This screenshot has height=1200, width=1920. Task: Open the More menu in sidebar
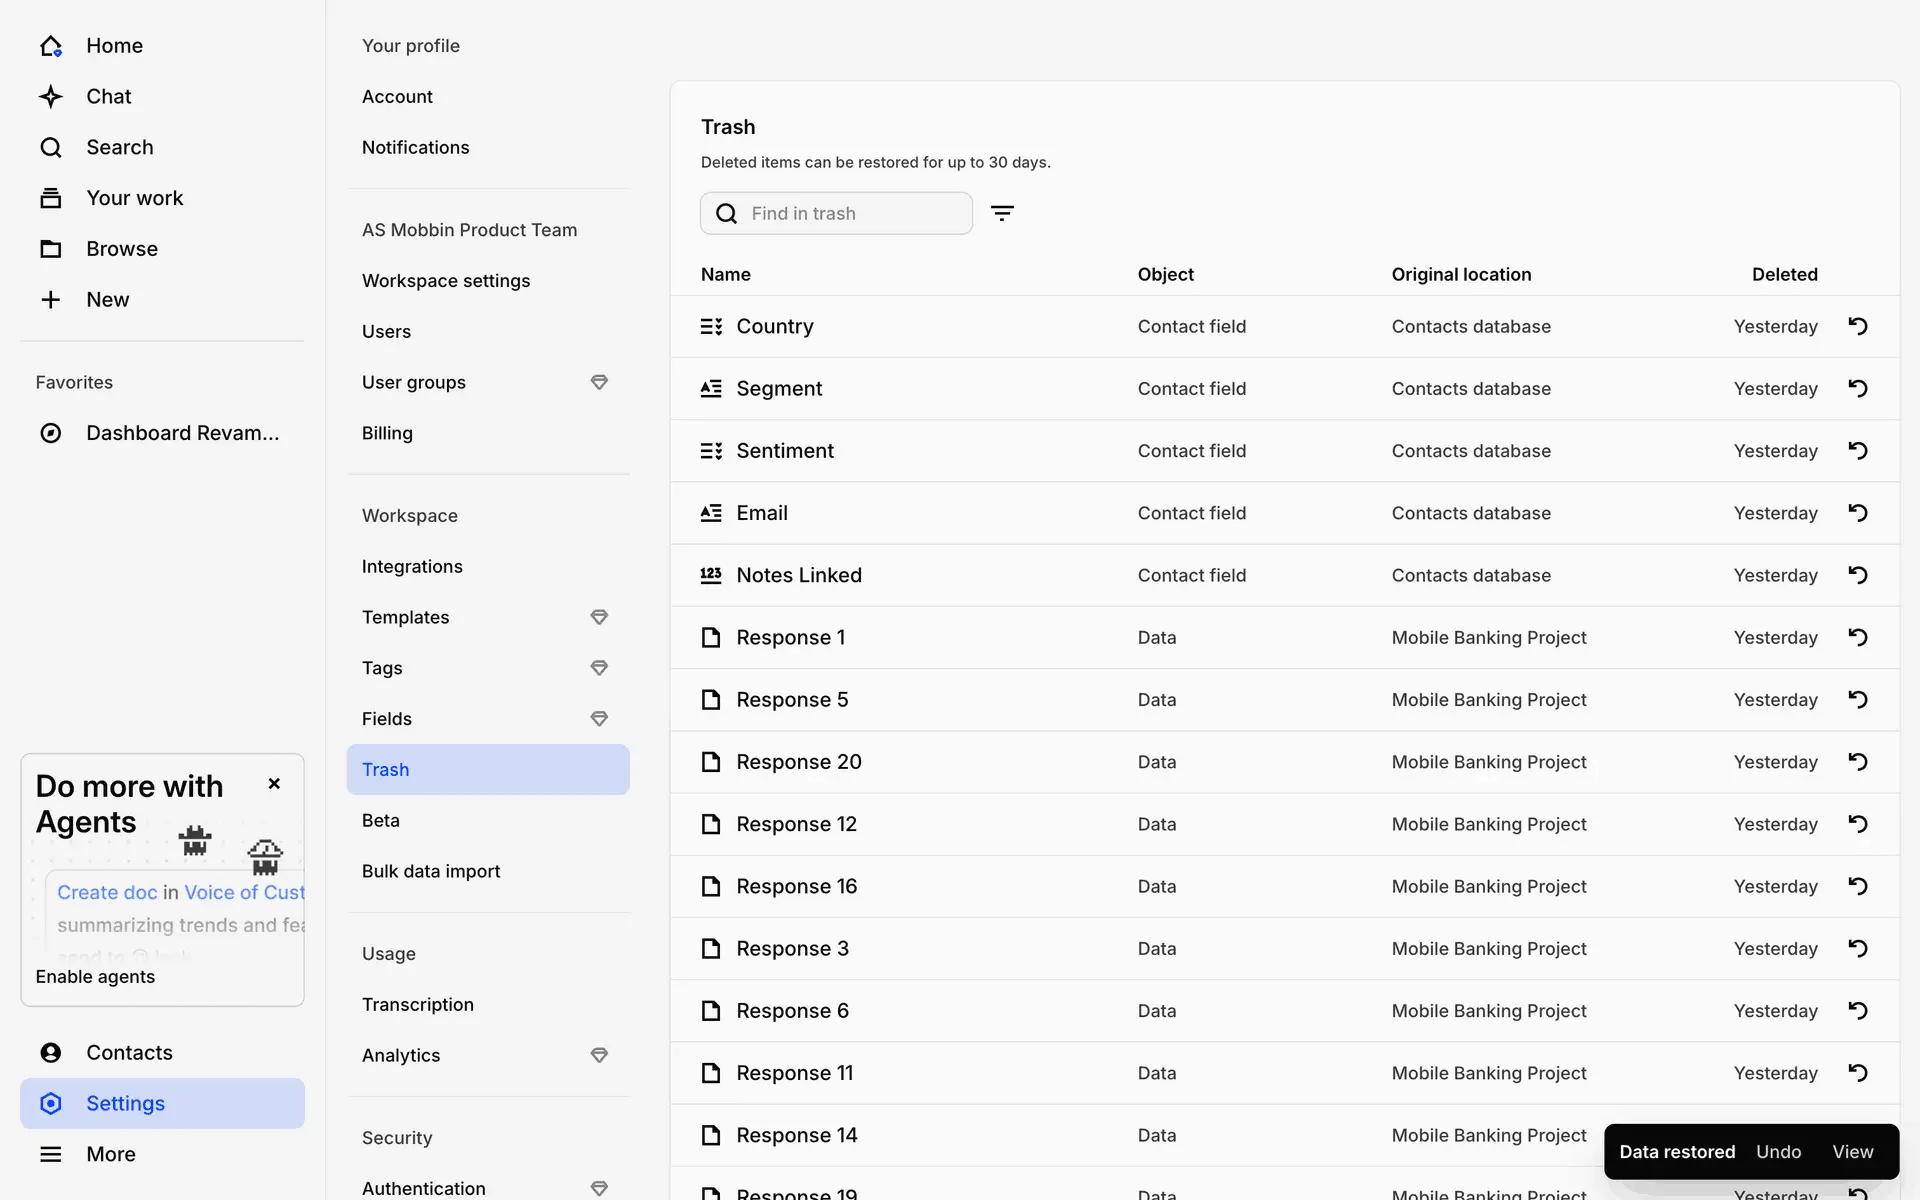pyautogui.click(x=110, y=1154)
